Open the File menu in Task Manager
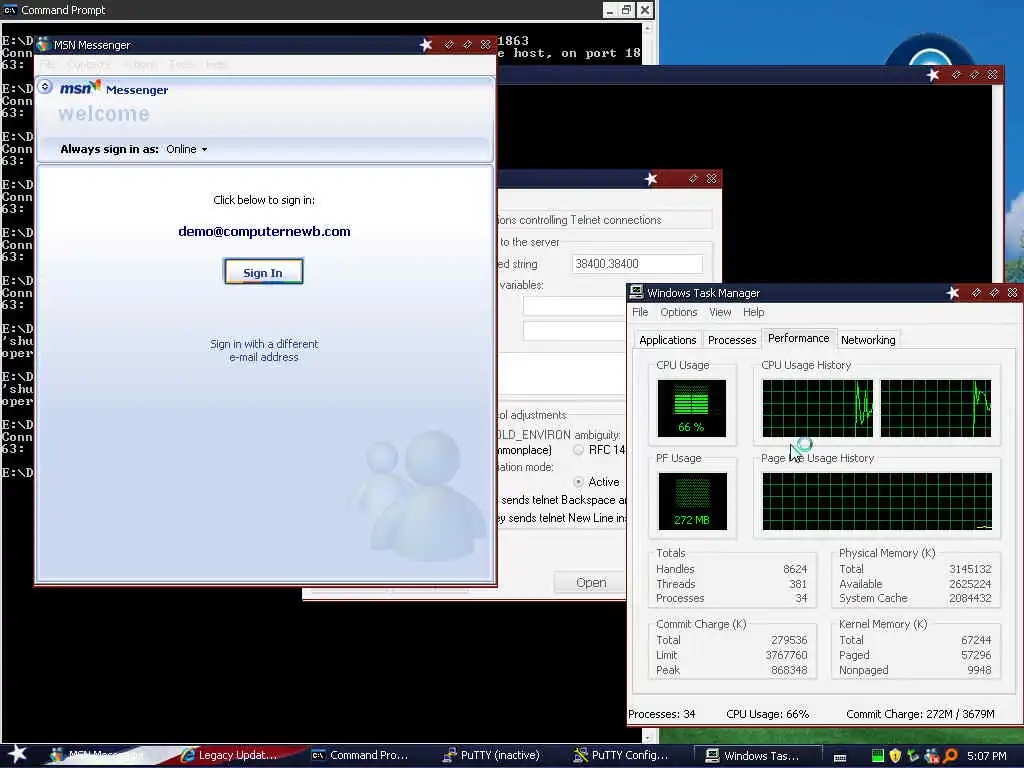 coord(640,312)
